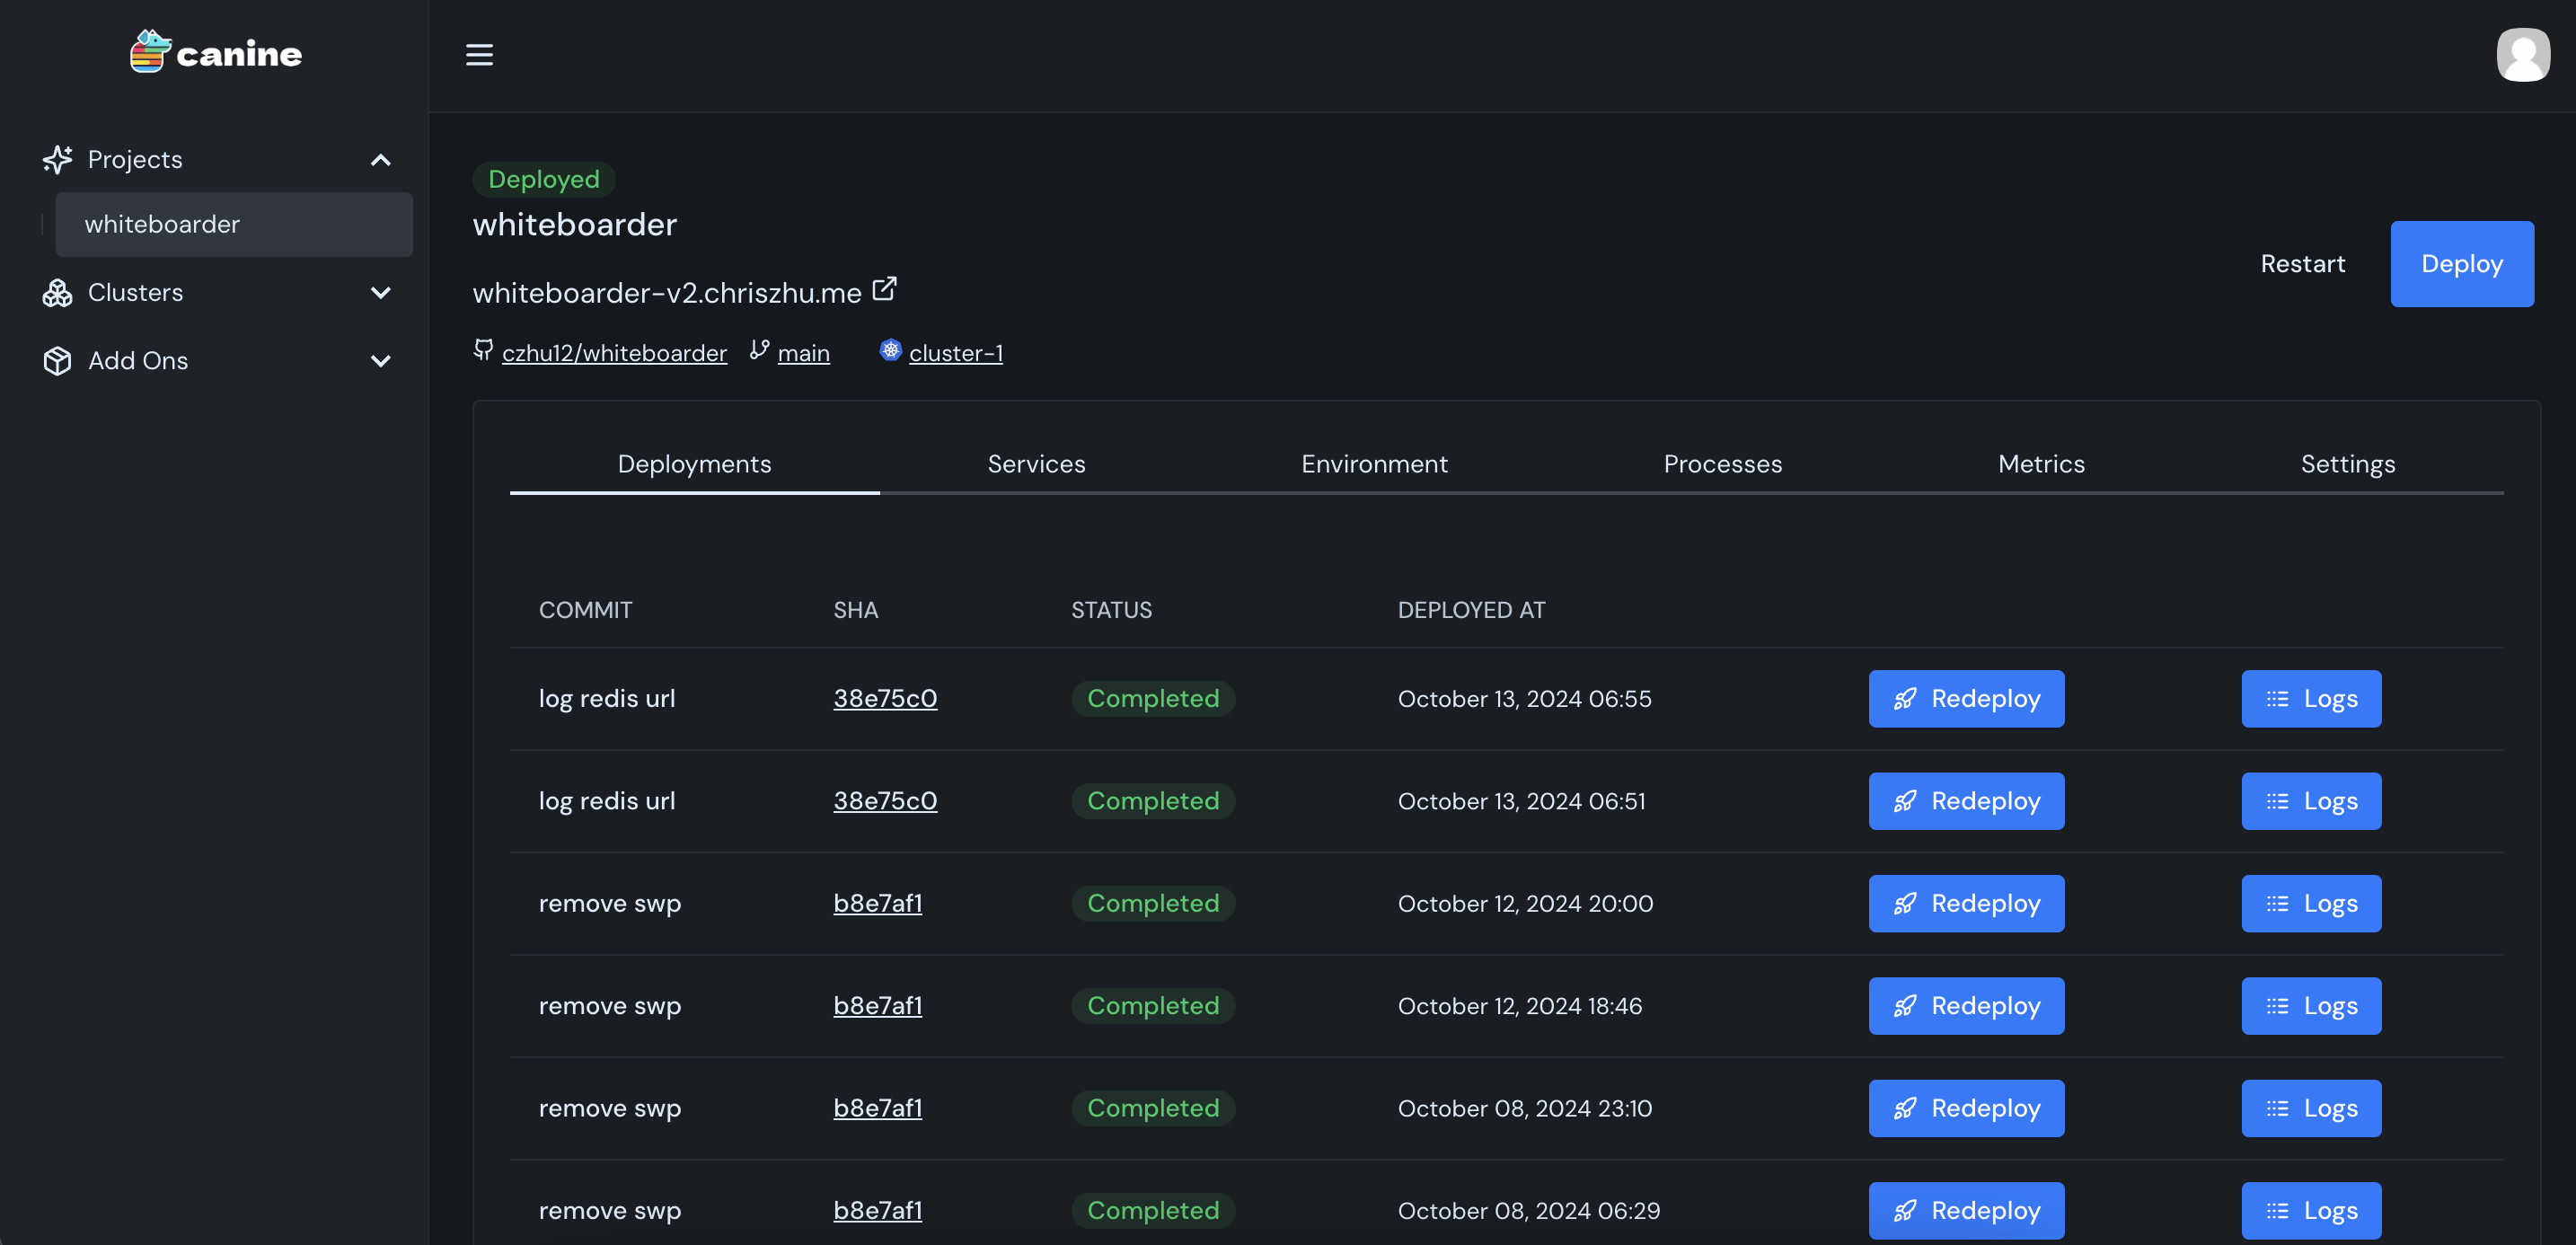The height and width of the screenshot is (1245, 2576).
Task: Switch to the Deployments tab
Action: pos(694,464)
